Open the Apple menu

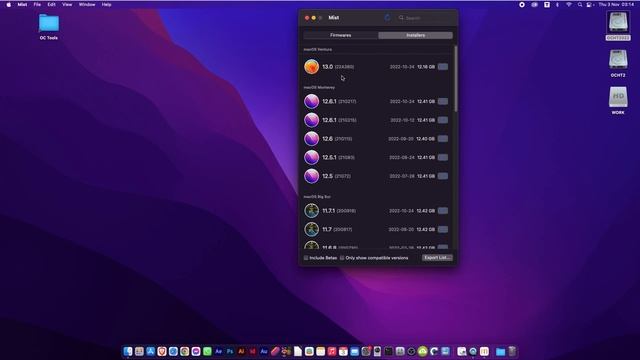[9, 4]
